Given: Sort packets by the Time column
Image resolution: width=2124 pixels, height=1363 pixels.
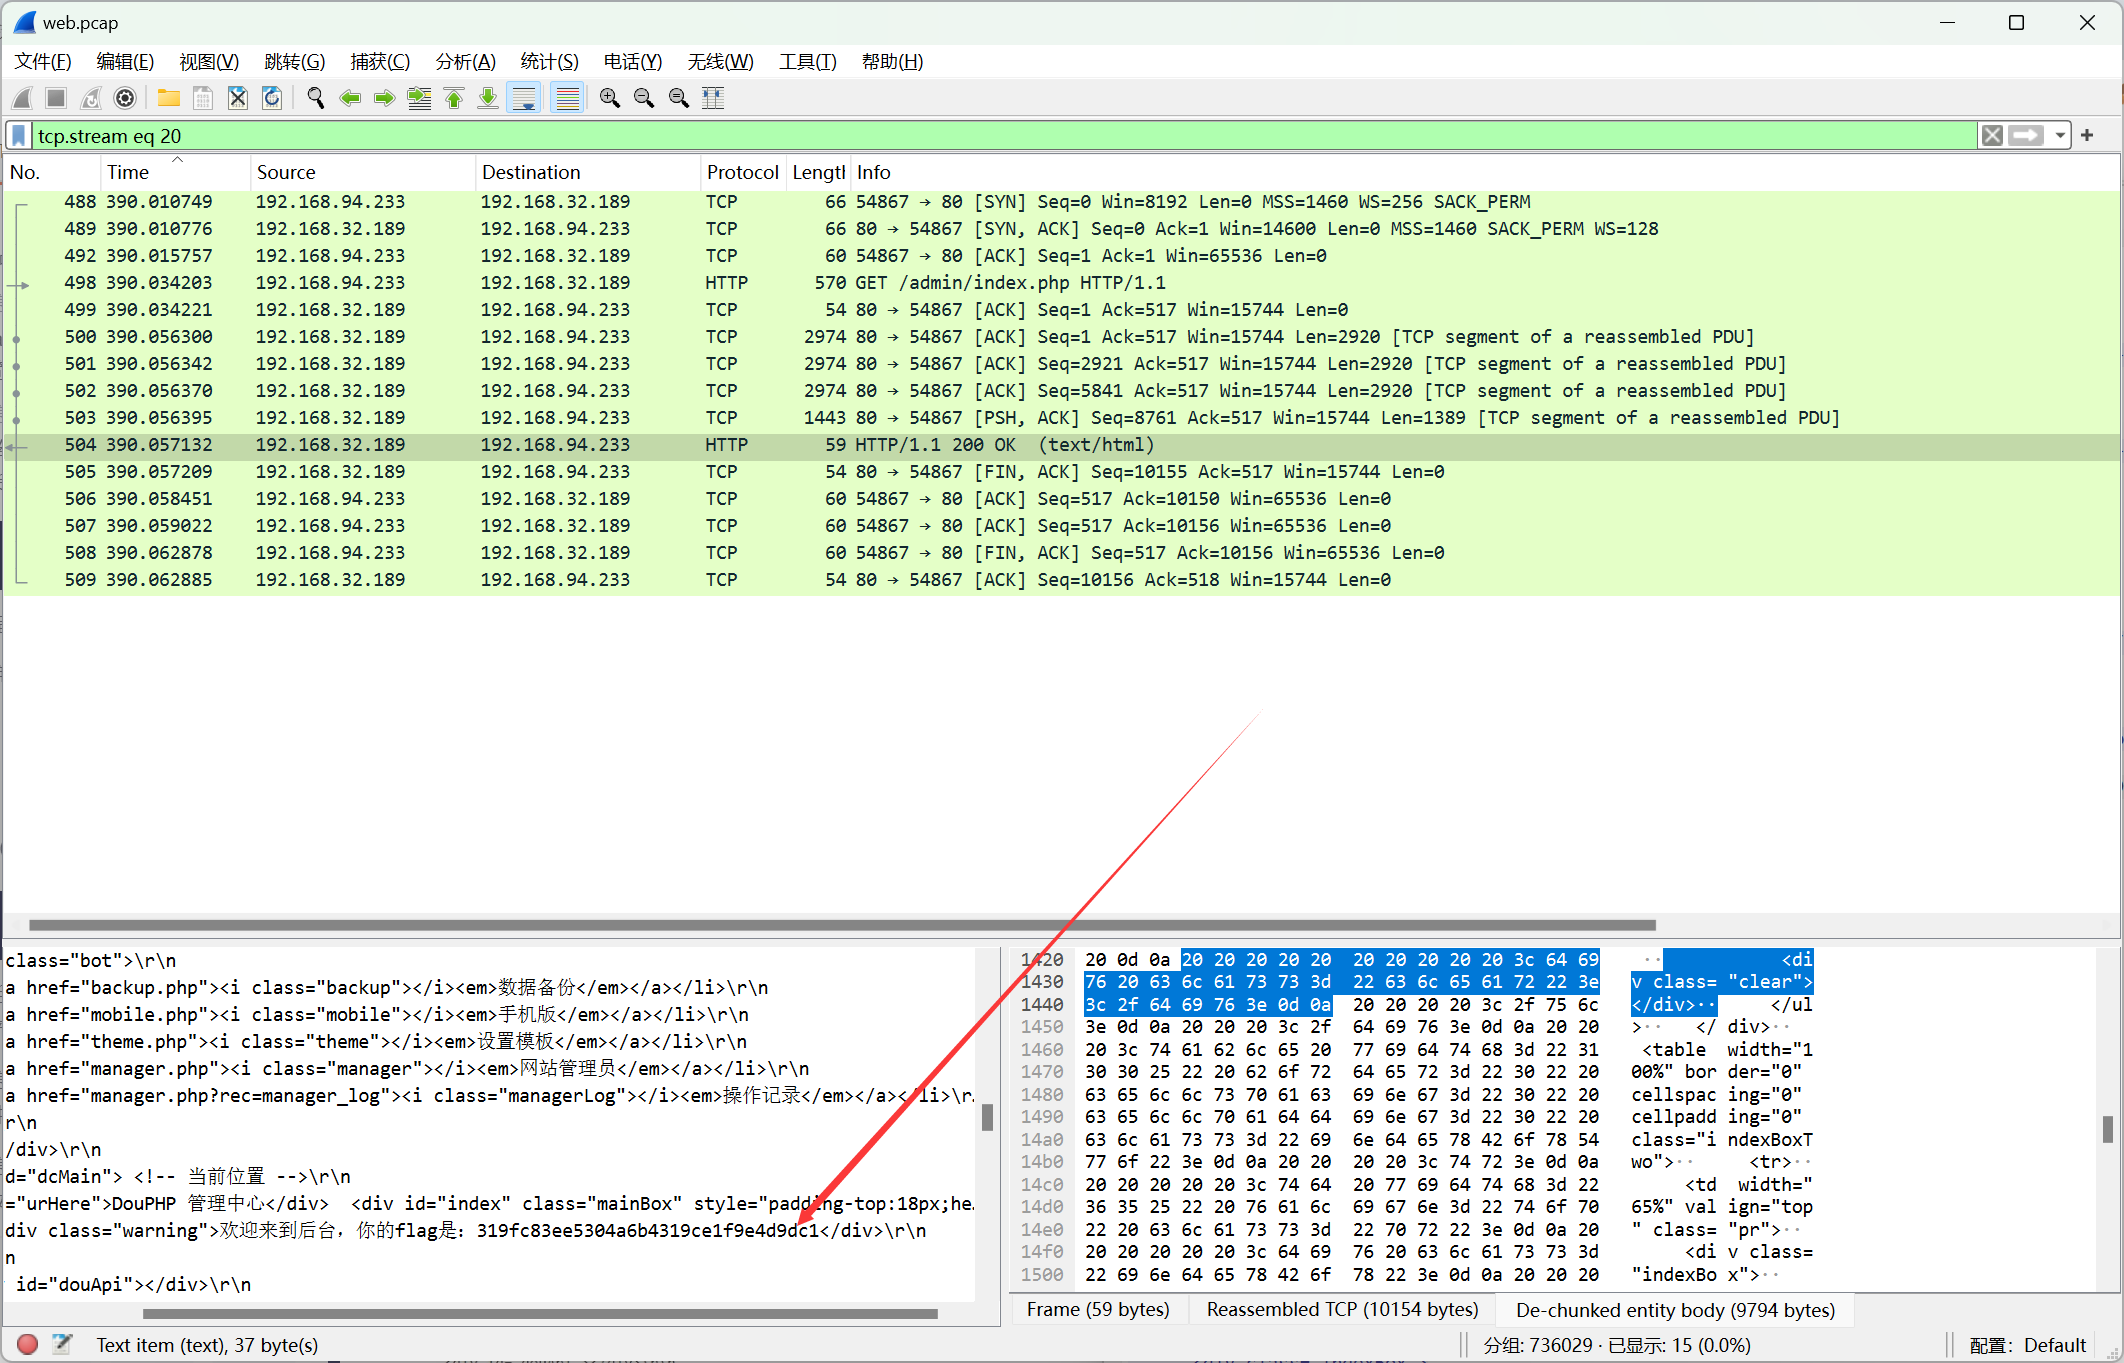Looking at the screenshot, I should coord(175,172).
